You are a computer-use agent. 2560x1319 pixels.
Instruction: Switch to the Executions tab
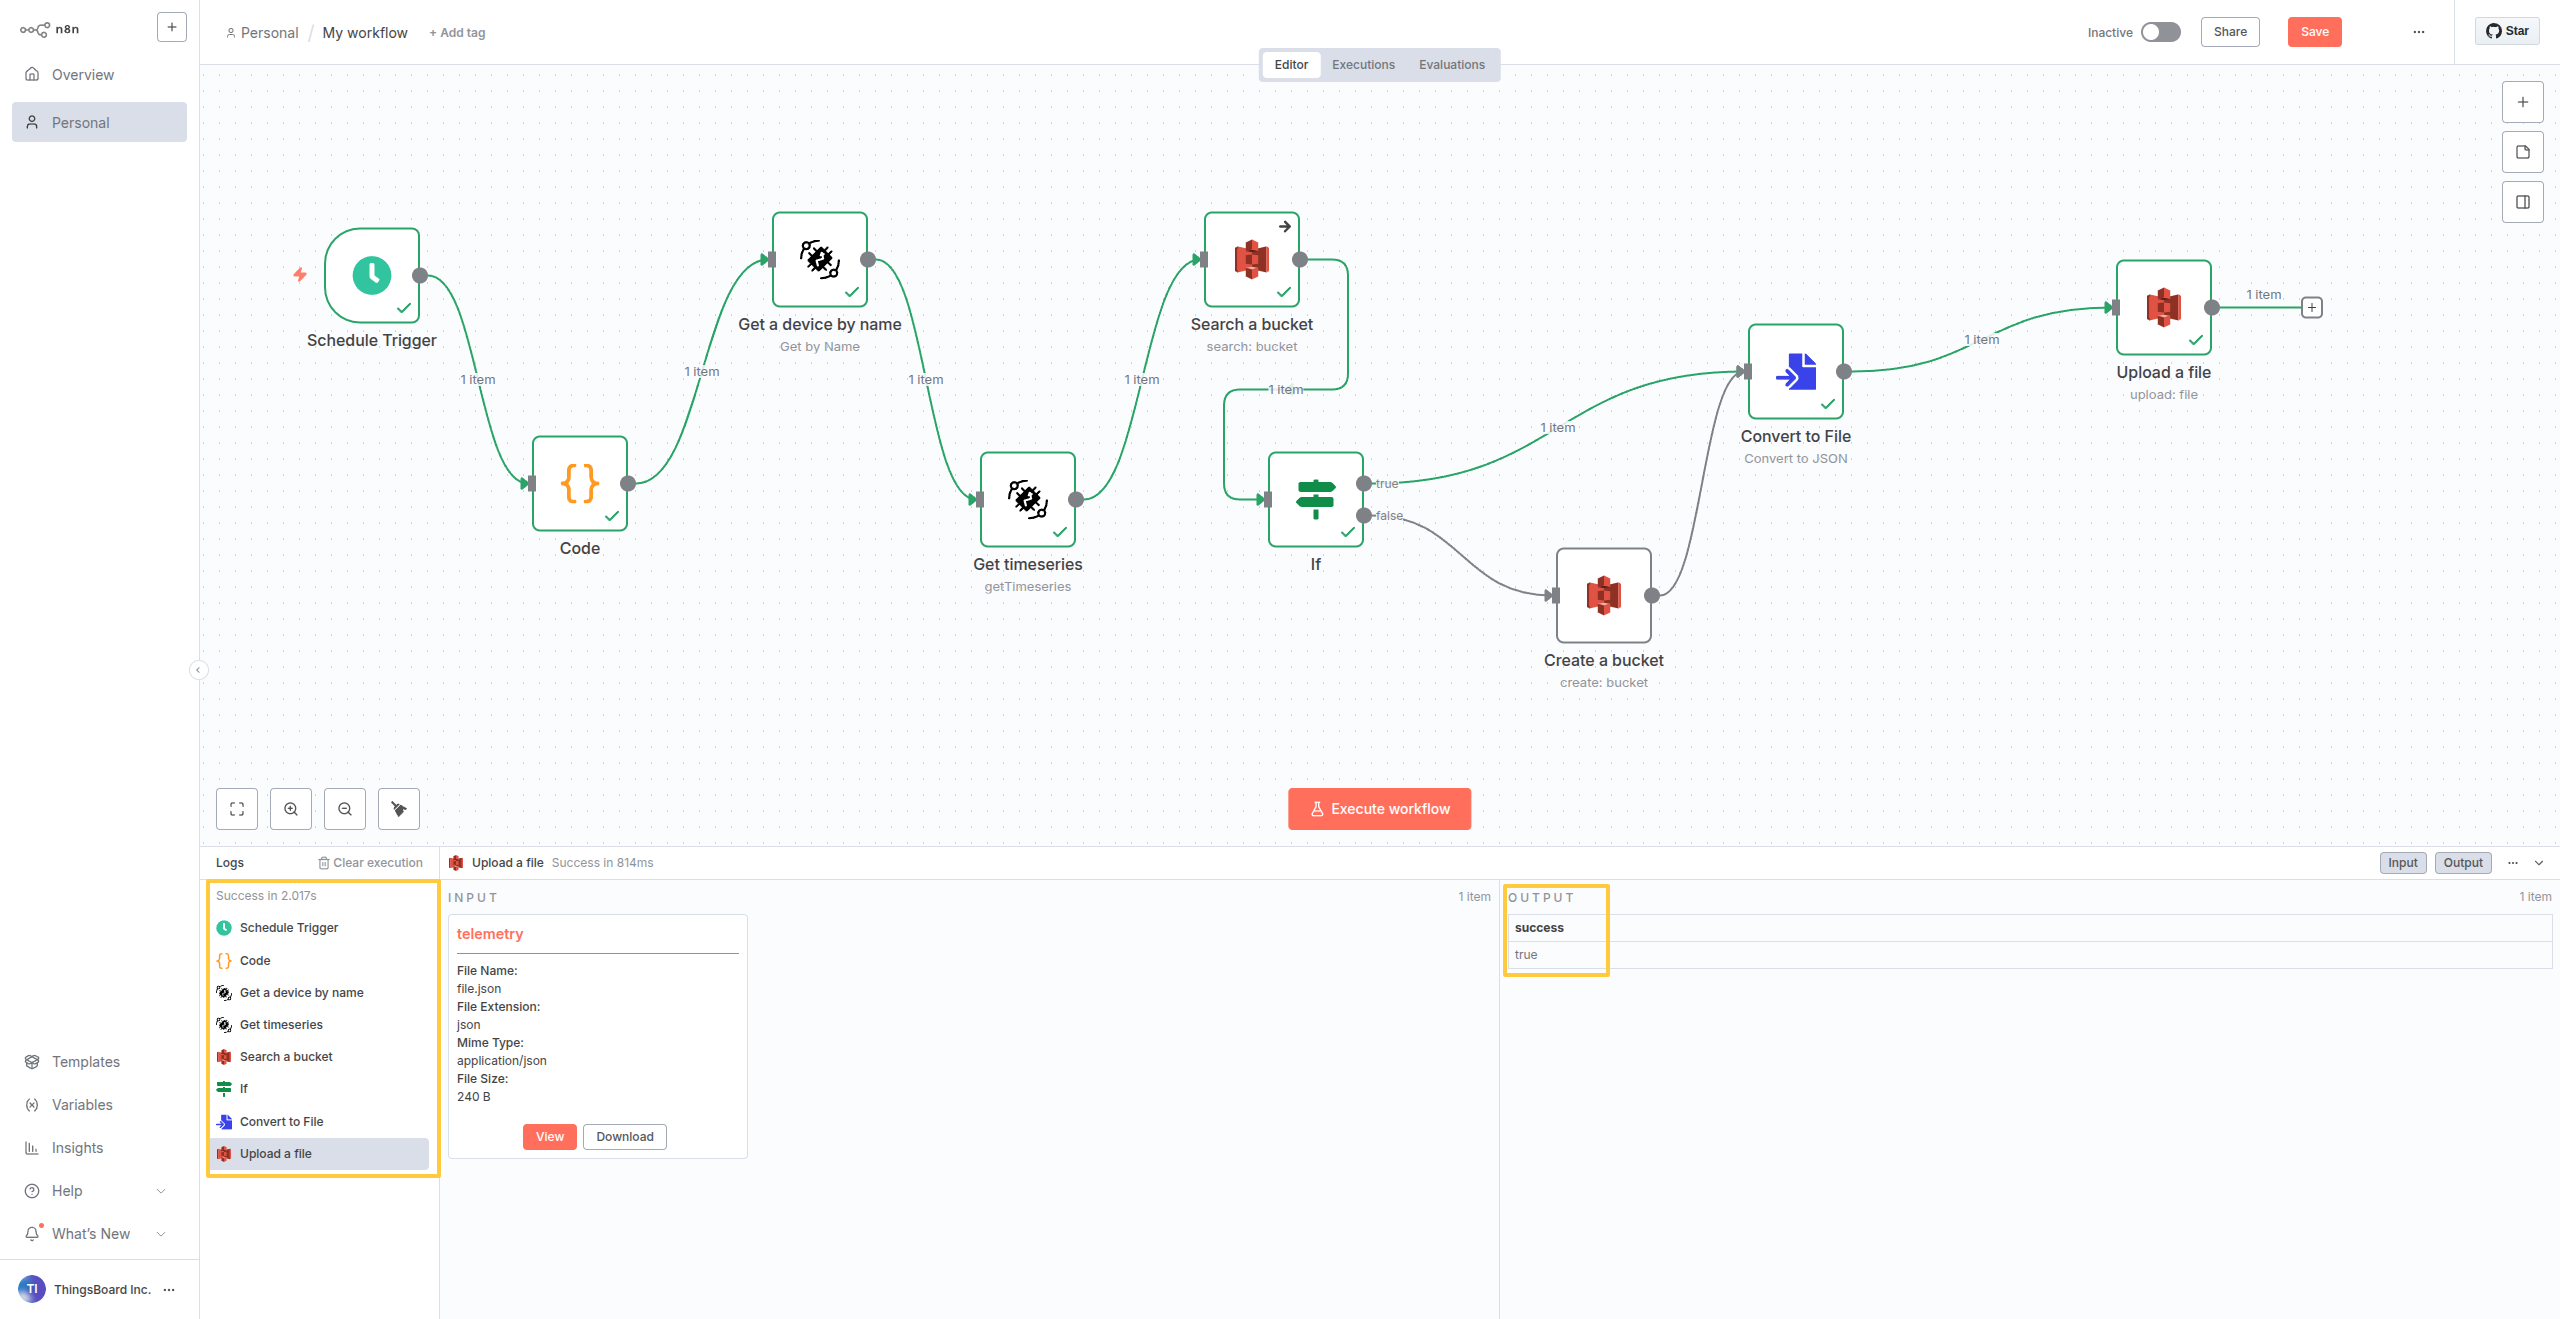(1363, 65)
